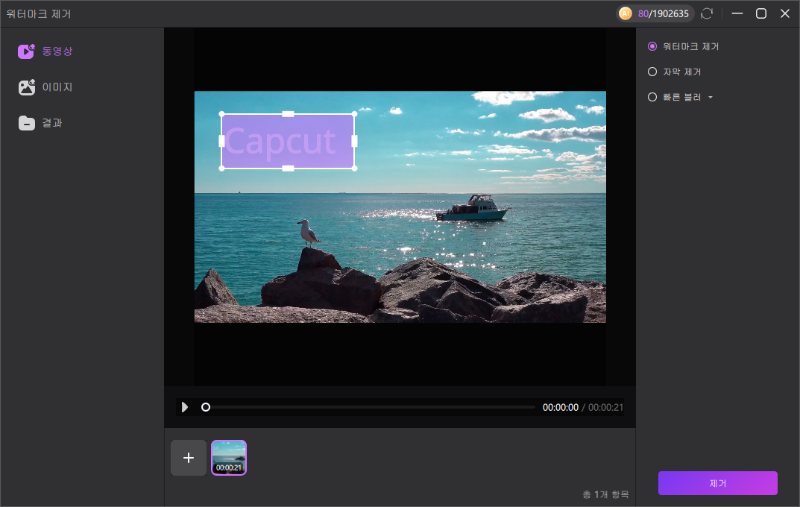Click the left-middle handle of selection box
The image size is (800, 507).
tap(221, 141)
